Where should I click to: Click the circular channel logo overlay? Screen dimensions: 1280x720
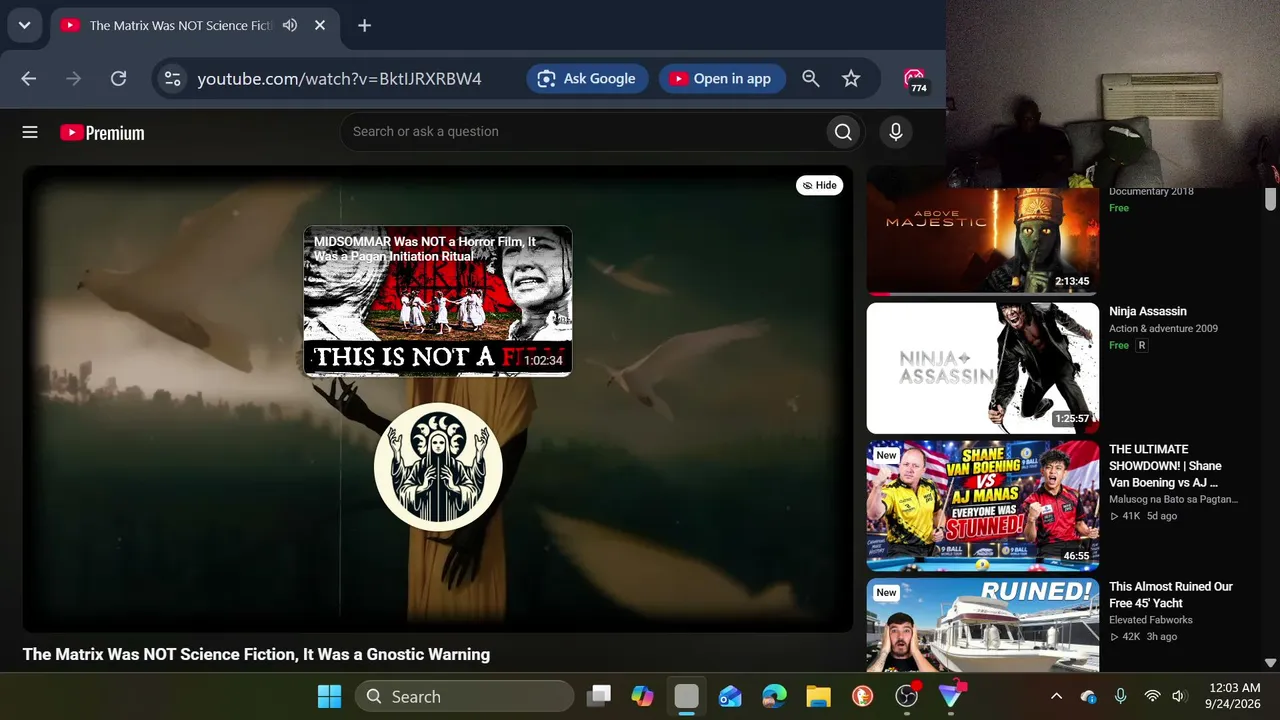(x=438, y=467)
